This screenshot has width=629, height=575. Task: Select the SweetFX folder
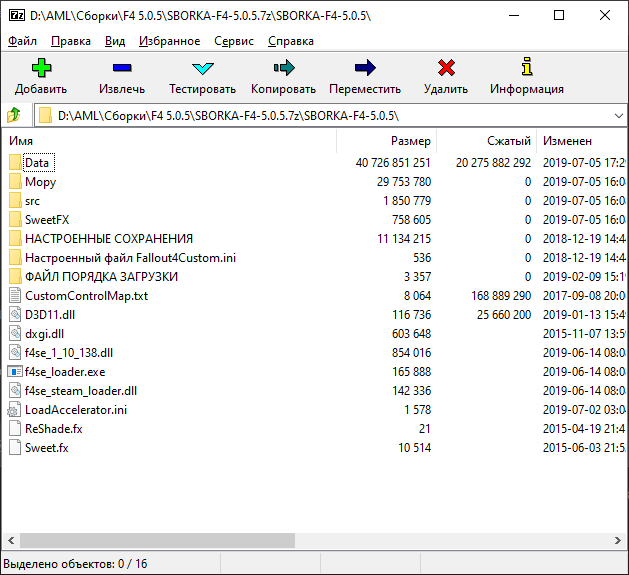pyautogui.click(x=47, y=220)
